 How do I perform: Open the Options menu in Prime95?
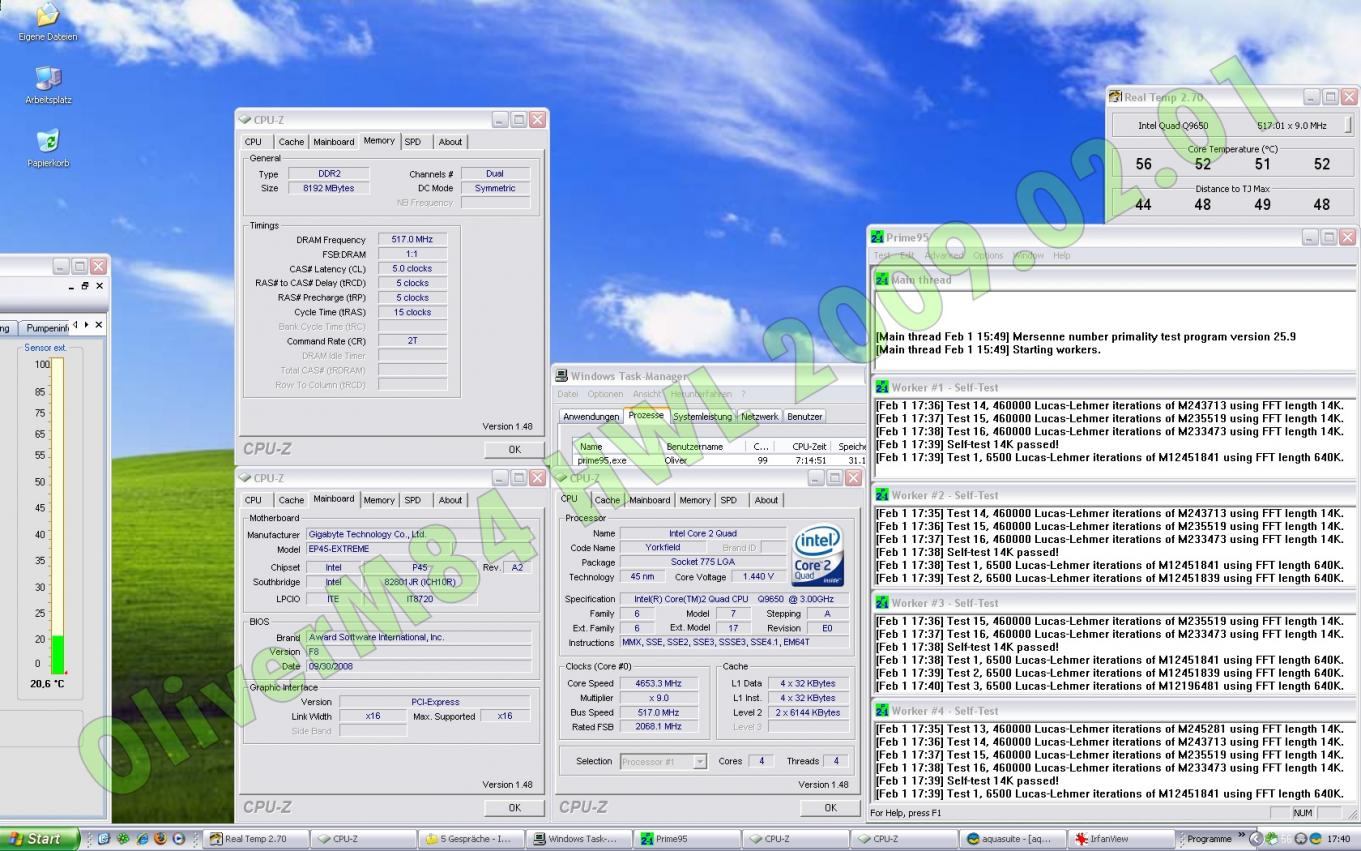pyautogui.click(x=988, y=255)
